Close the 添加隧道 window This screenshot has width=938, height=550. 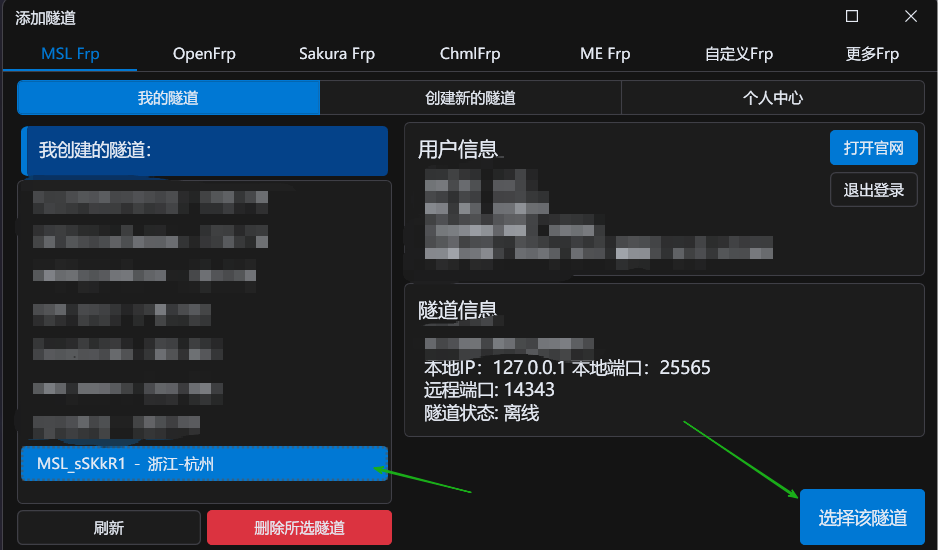pyautogui.click(x=910, y=17)
